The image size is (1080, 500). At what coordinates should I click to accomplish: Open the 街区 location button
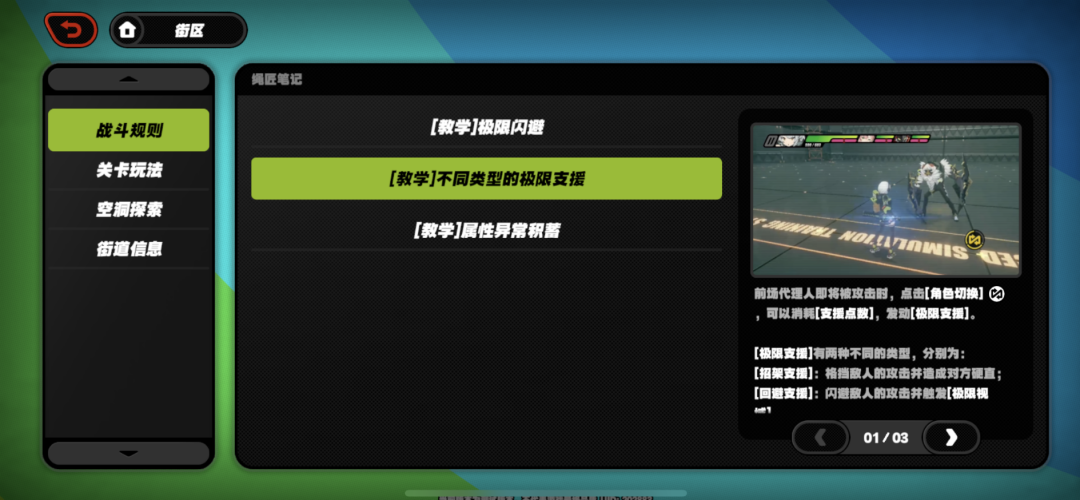178,30
